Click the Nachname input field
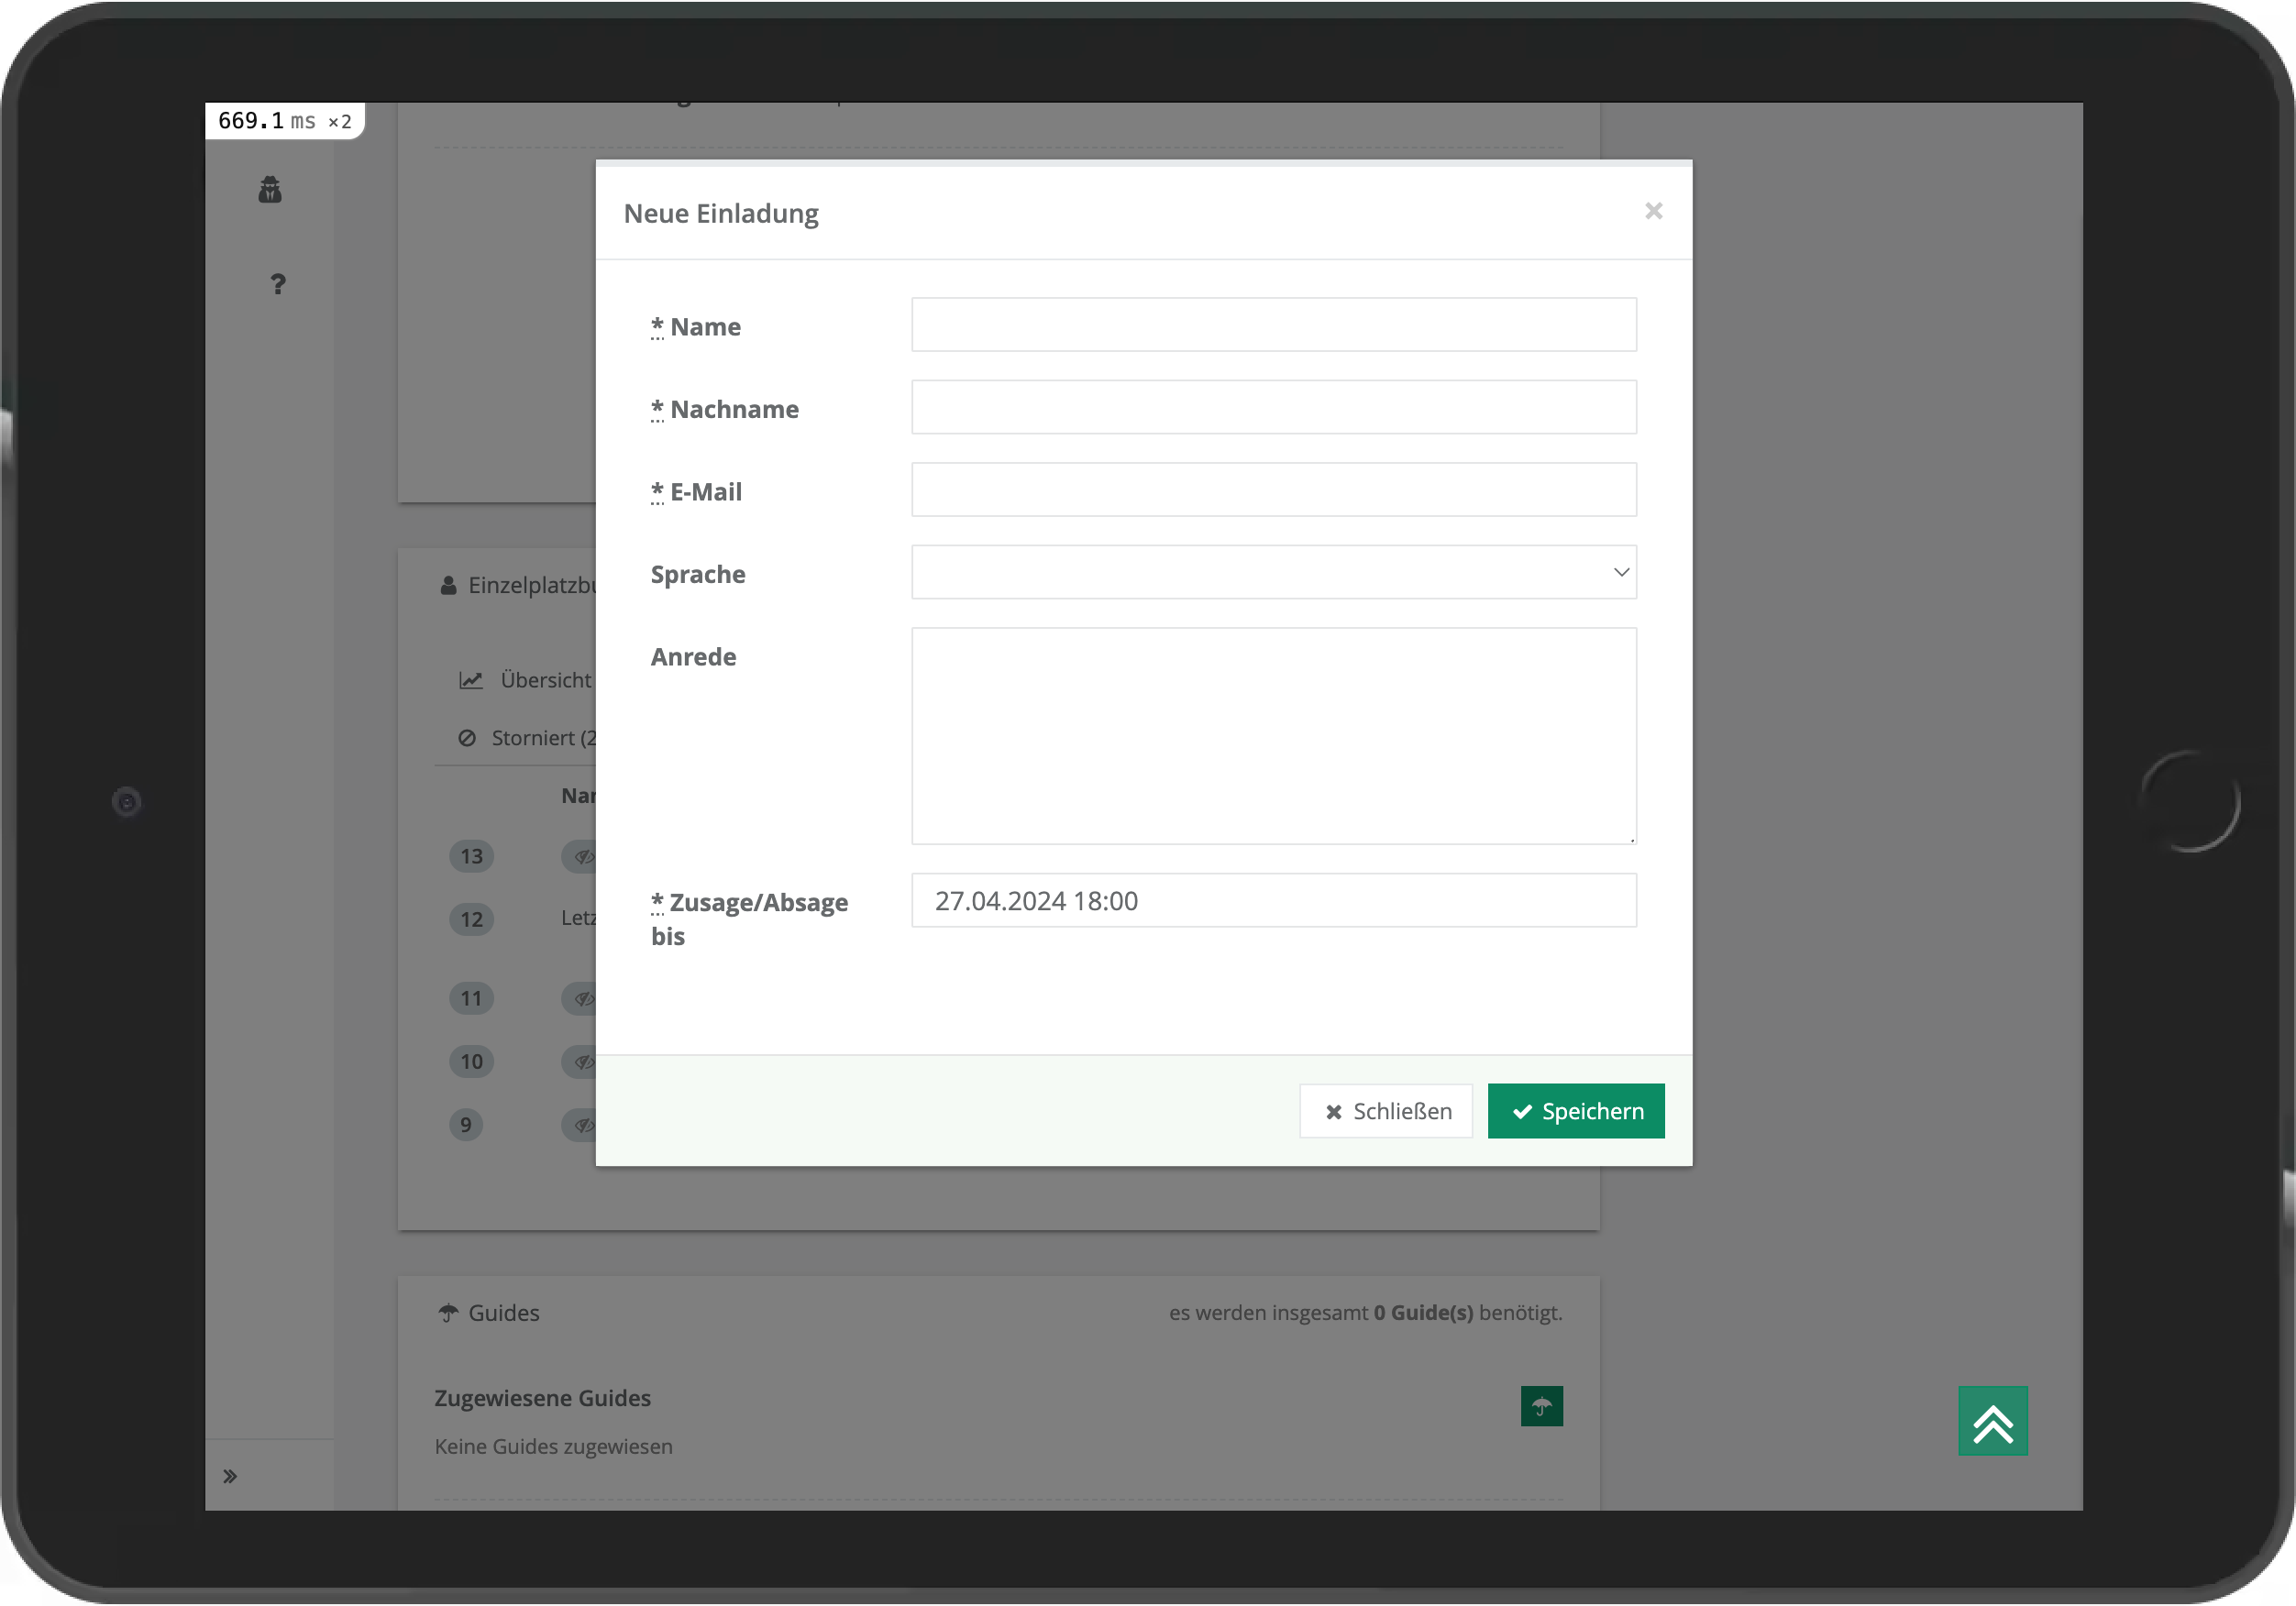Image resolution: width=2296 pixels, height=1606 pixels. (x=1274, y=406)
